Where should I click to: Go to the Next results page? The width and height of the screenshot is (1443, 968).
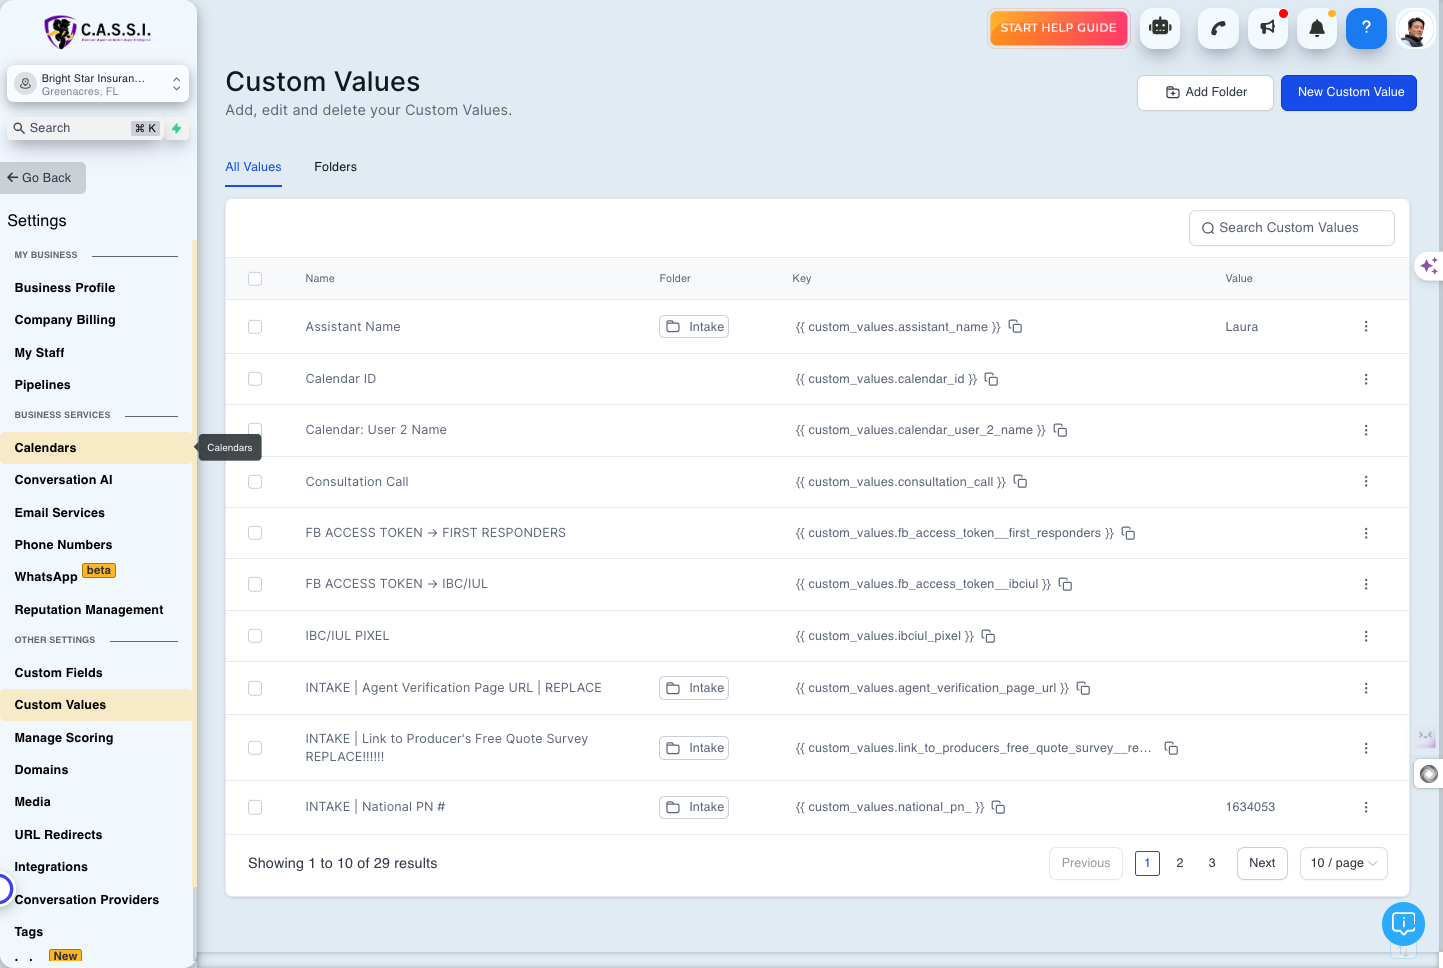[x=1262, y=863]
